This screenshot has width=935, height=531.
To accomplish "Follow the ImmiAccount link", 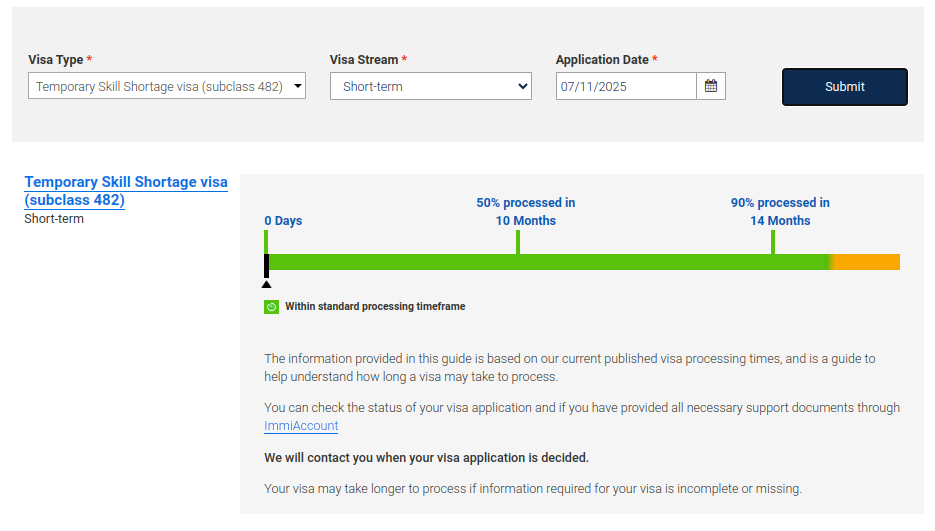I will (301, 426).
